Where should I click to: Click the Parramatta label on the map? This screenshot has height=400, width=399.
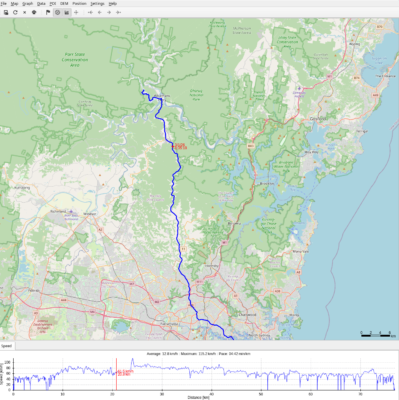(169, 324)
